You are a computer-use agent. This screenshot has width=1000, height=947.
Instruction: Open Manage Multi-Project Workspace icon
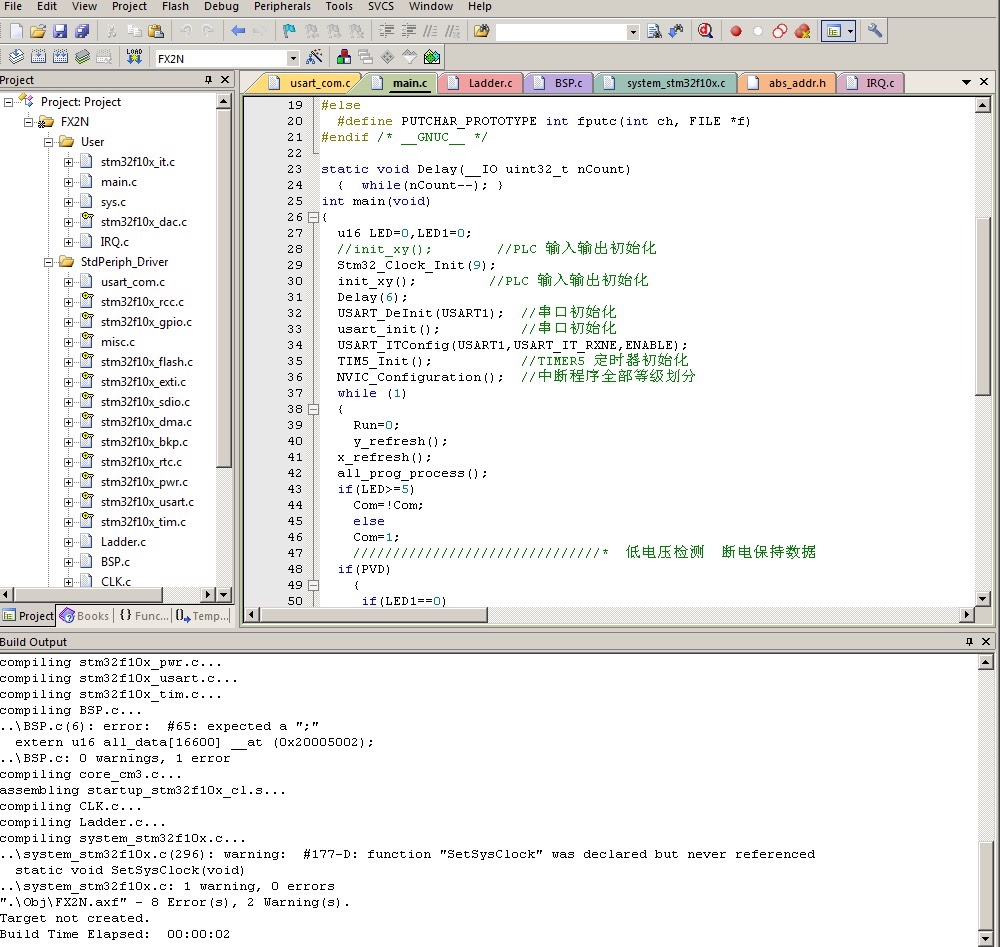click(366, 57)
